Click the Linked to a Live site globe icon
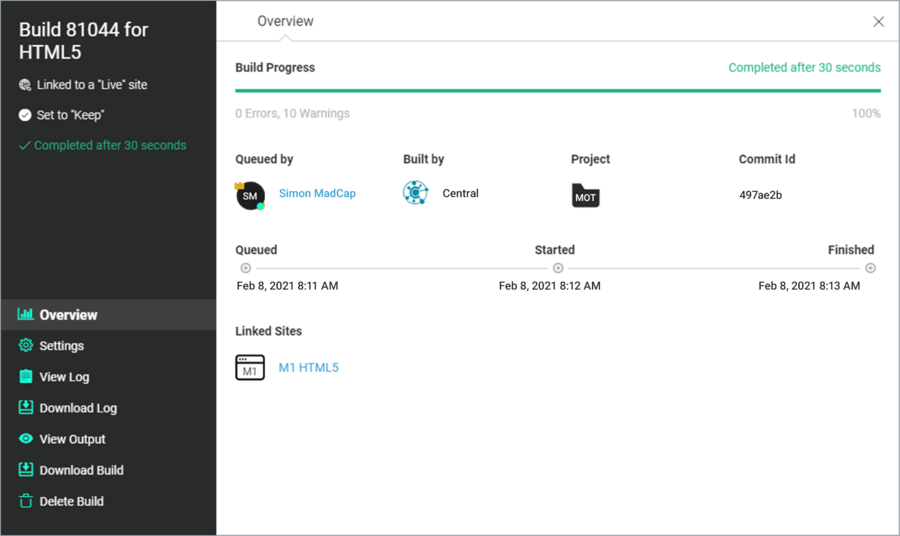The height and width of the screenshot is (536, 900). click(25, 85)
